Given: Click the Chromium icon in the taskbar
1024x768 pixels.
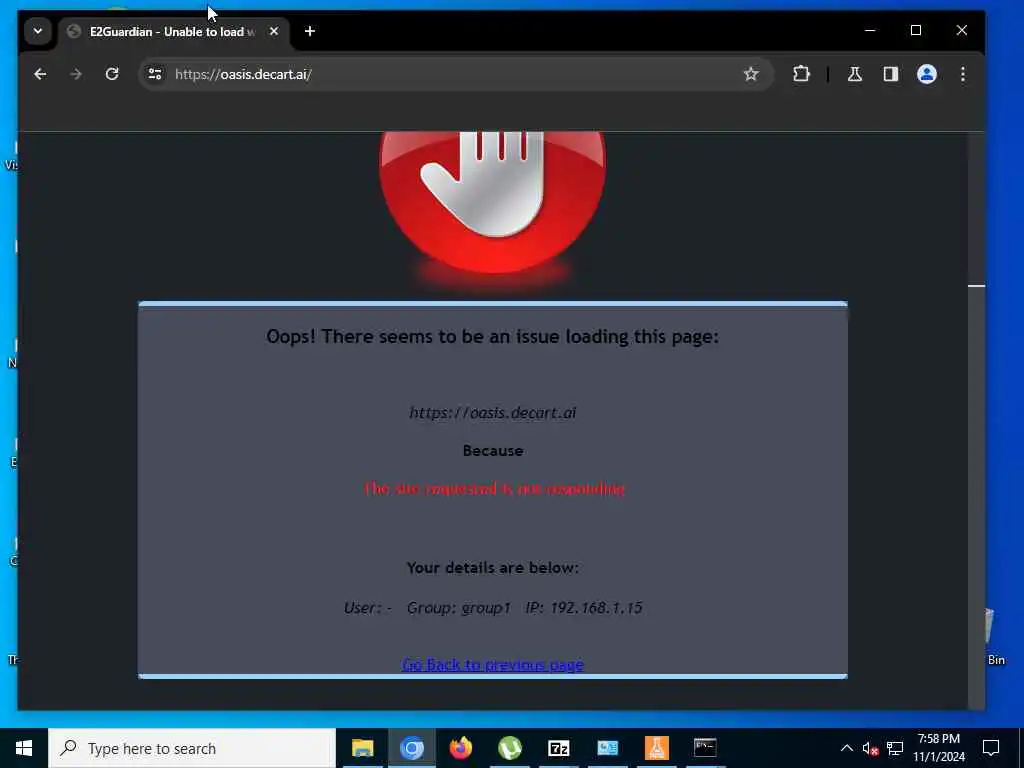Looking at the screenshot, I should coord(412,748).
